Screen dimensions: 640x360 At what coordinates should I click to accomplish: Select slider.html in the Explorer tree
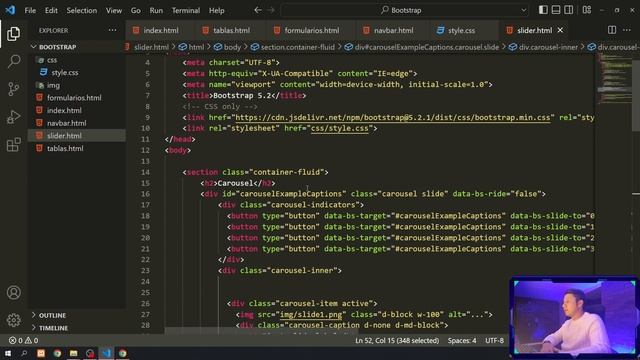click(64, 136)
